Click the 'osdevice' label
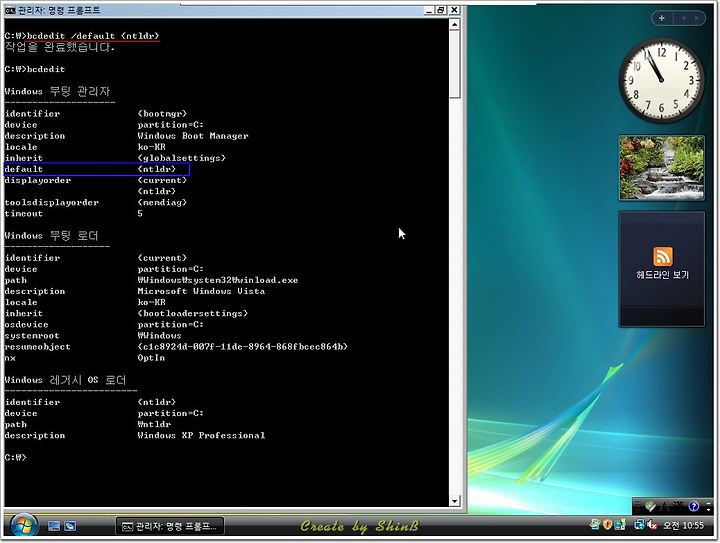Viewport: 720px width, 543px height. coord(26,325)
